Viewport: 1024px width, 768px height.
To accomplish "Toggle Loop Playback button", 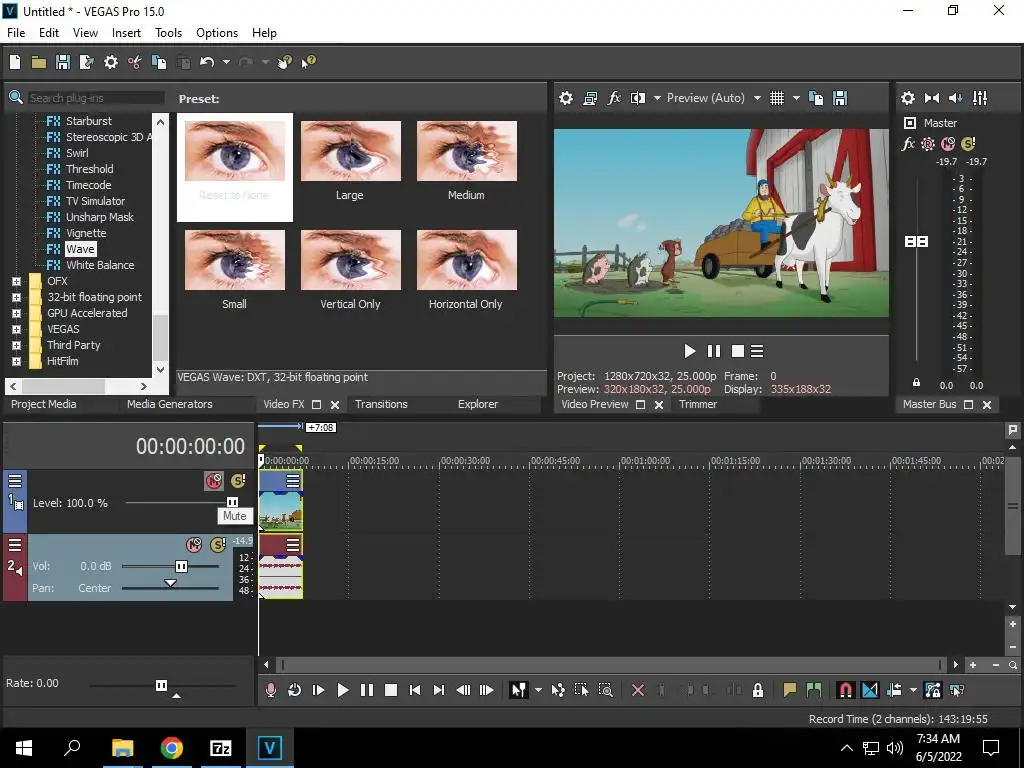I will 295,690.
